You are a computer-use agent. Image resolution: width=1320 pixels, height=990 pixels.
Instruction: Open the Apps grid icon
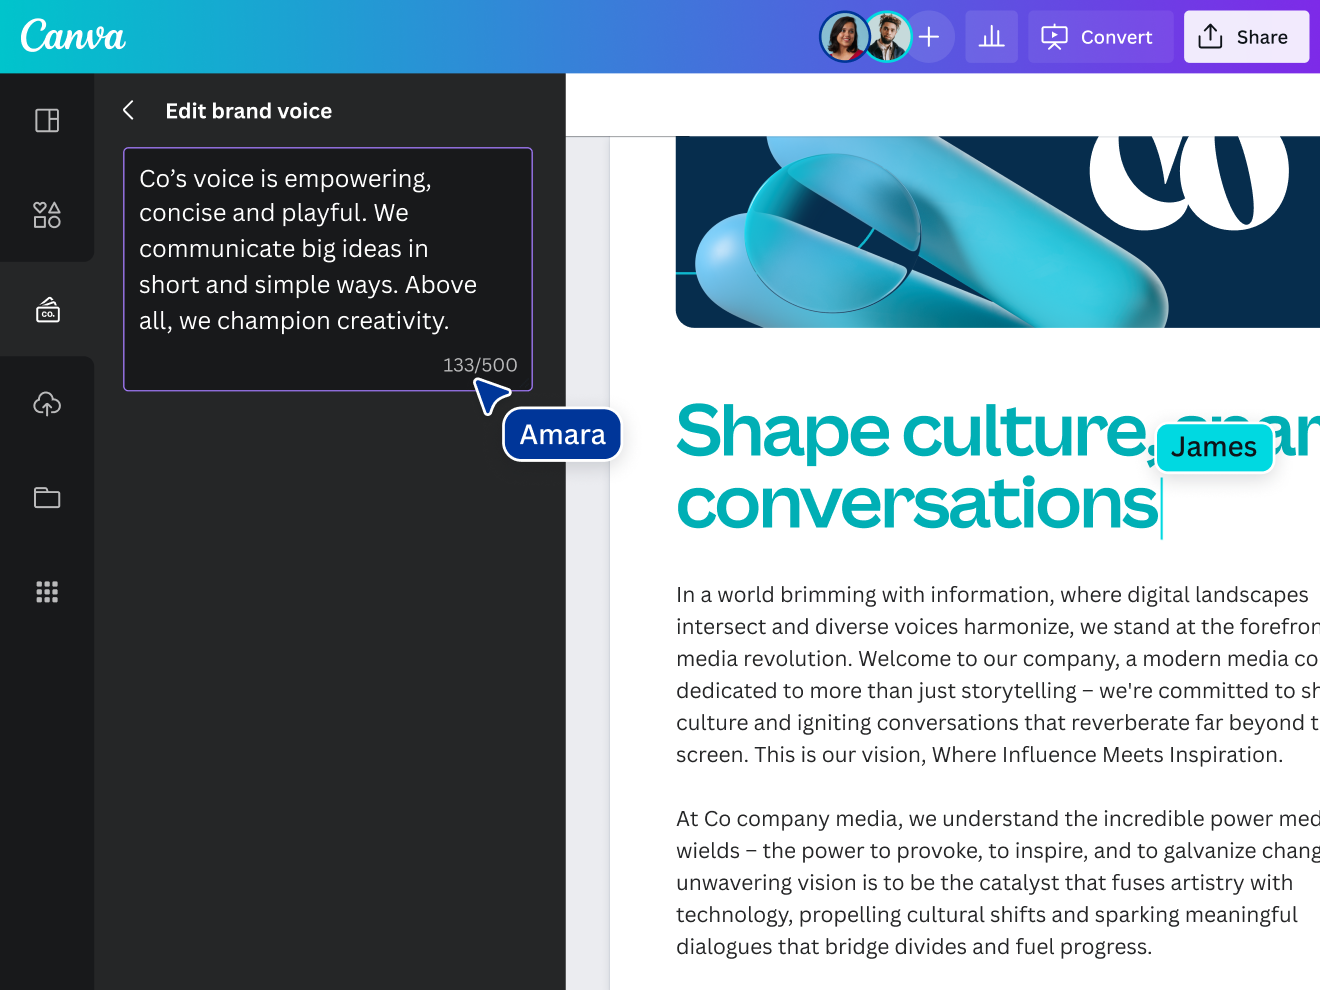47,592
